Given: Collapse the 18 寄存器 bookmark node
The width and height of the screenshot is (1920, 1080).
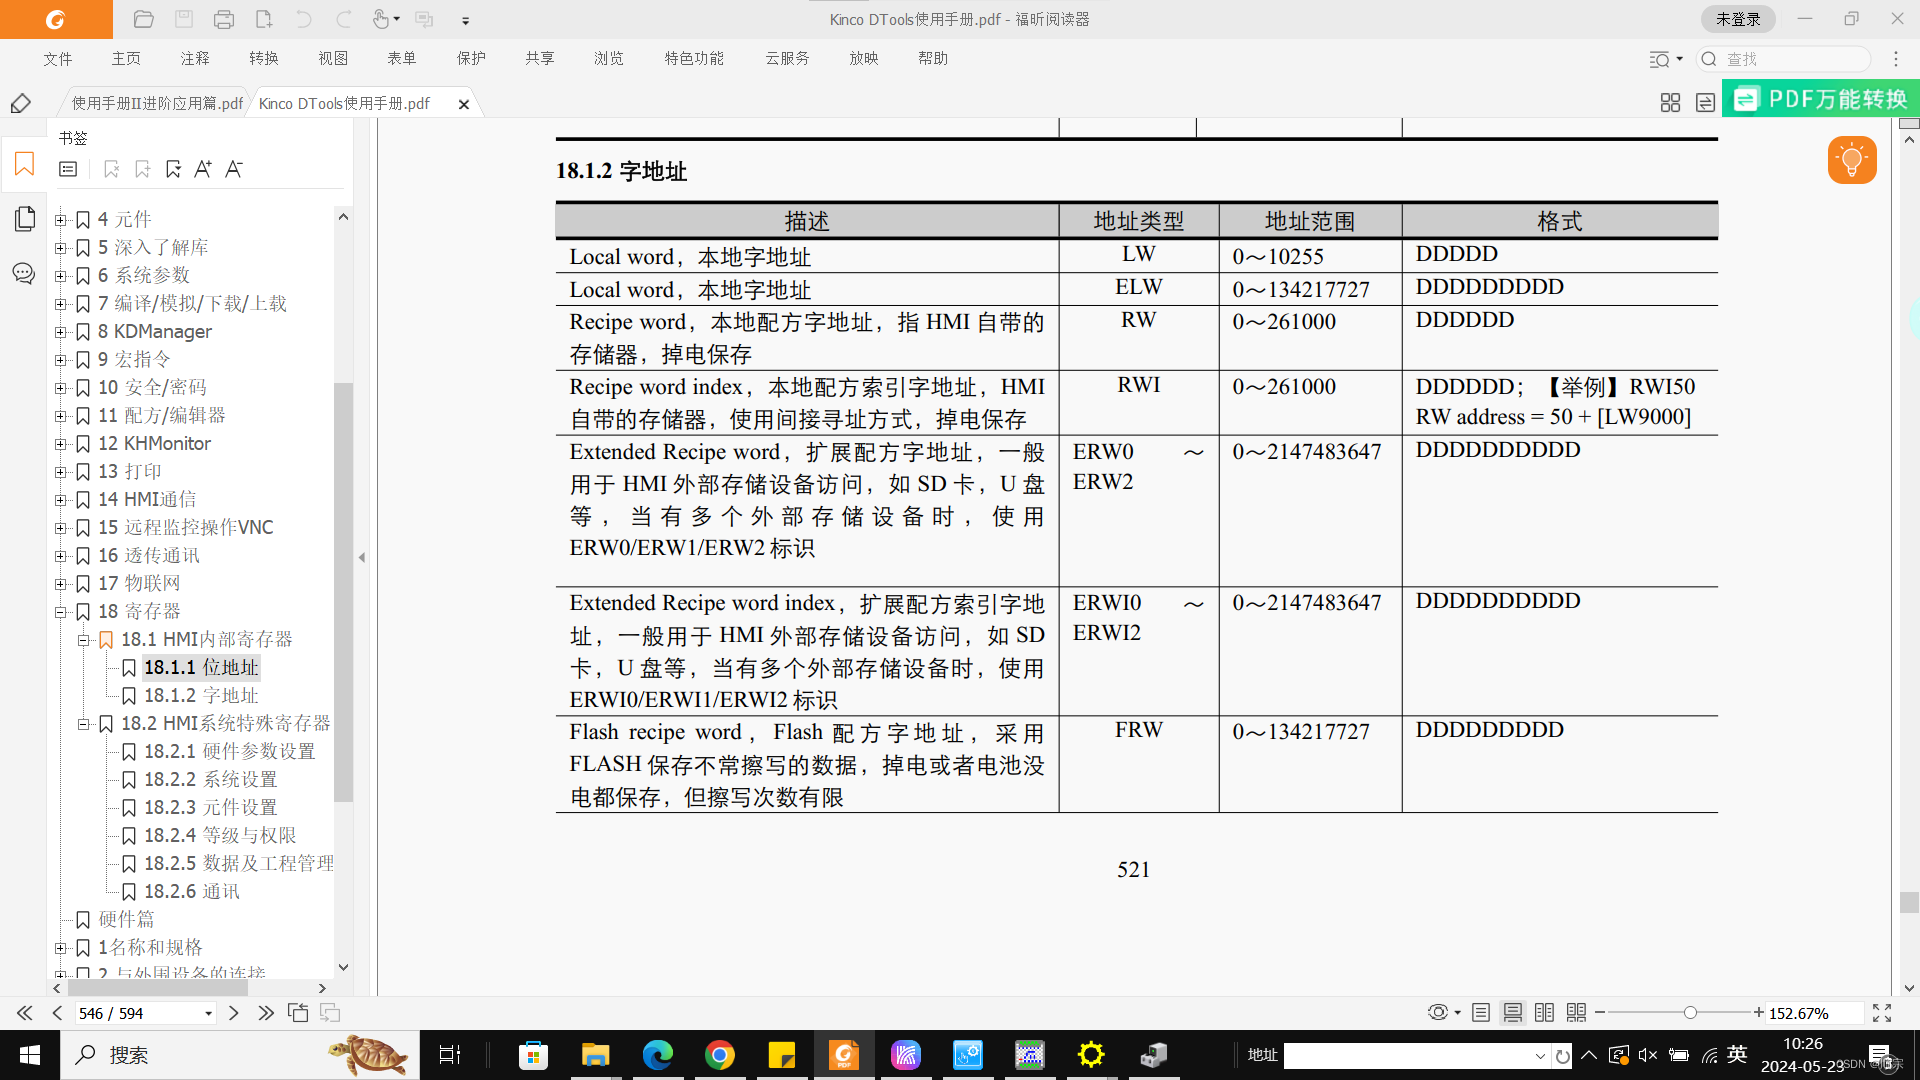Looking at the screenshot, I should point(61,612).
